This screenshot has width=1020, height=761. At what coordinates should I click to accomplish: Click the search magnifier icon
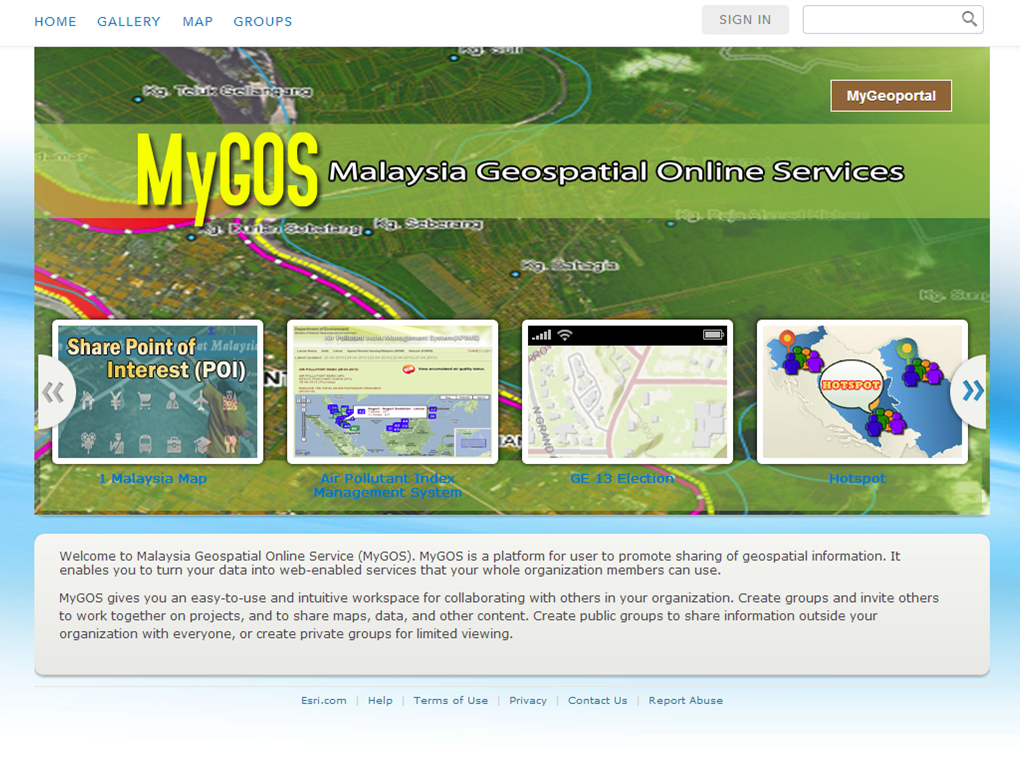tap(969, 19)
